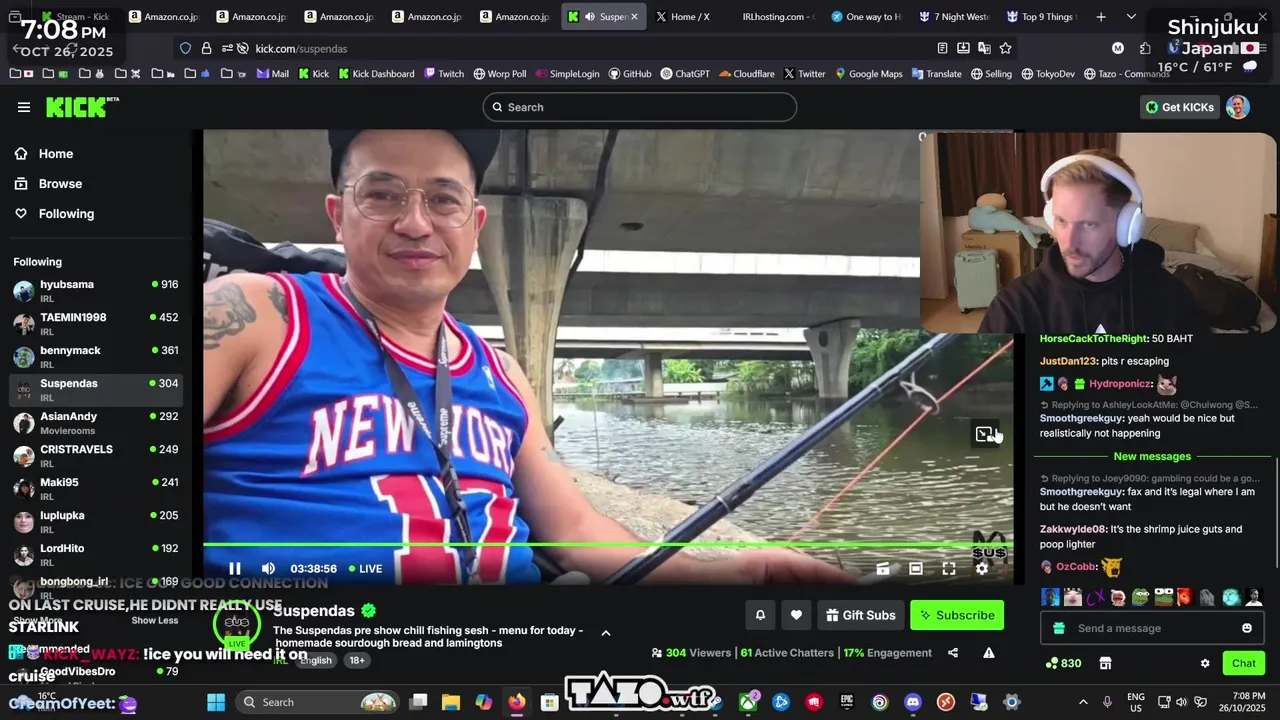Type in Send a message field

click(1150, 628)
